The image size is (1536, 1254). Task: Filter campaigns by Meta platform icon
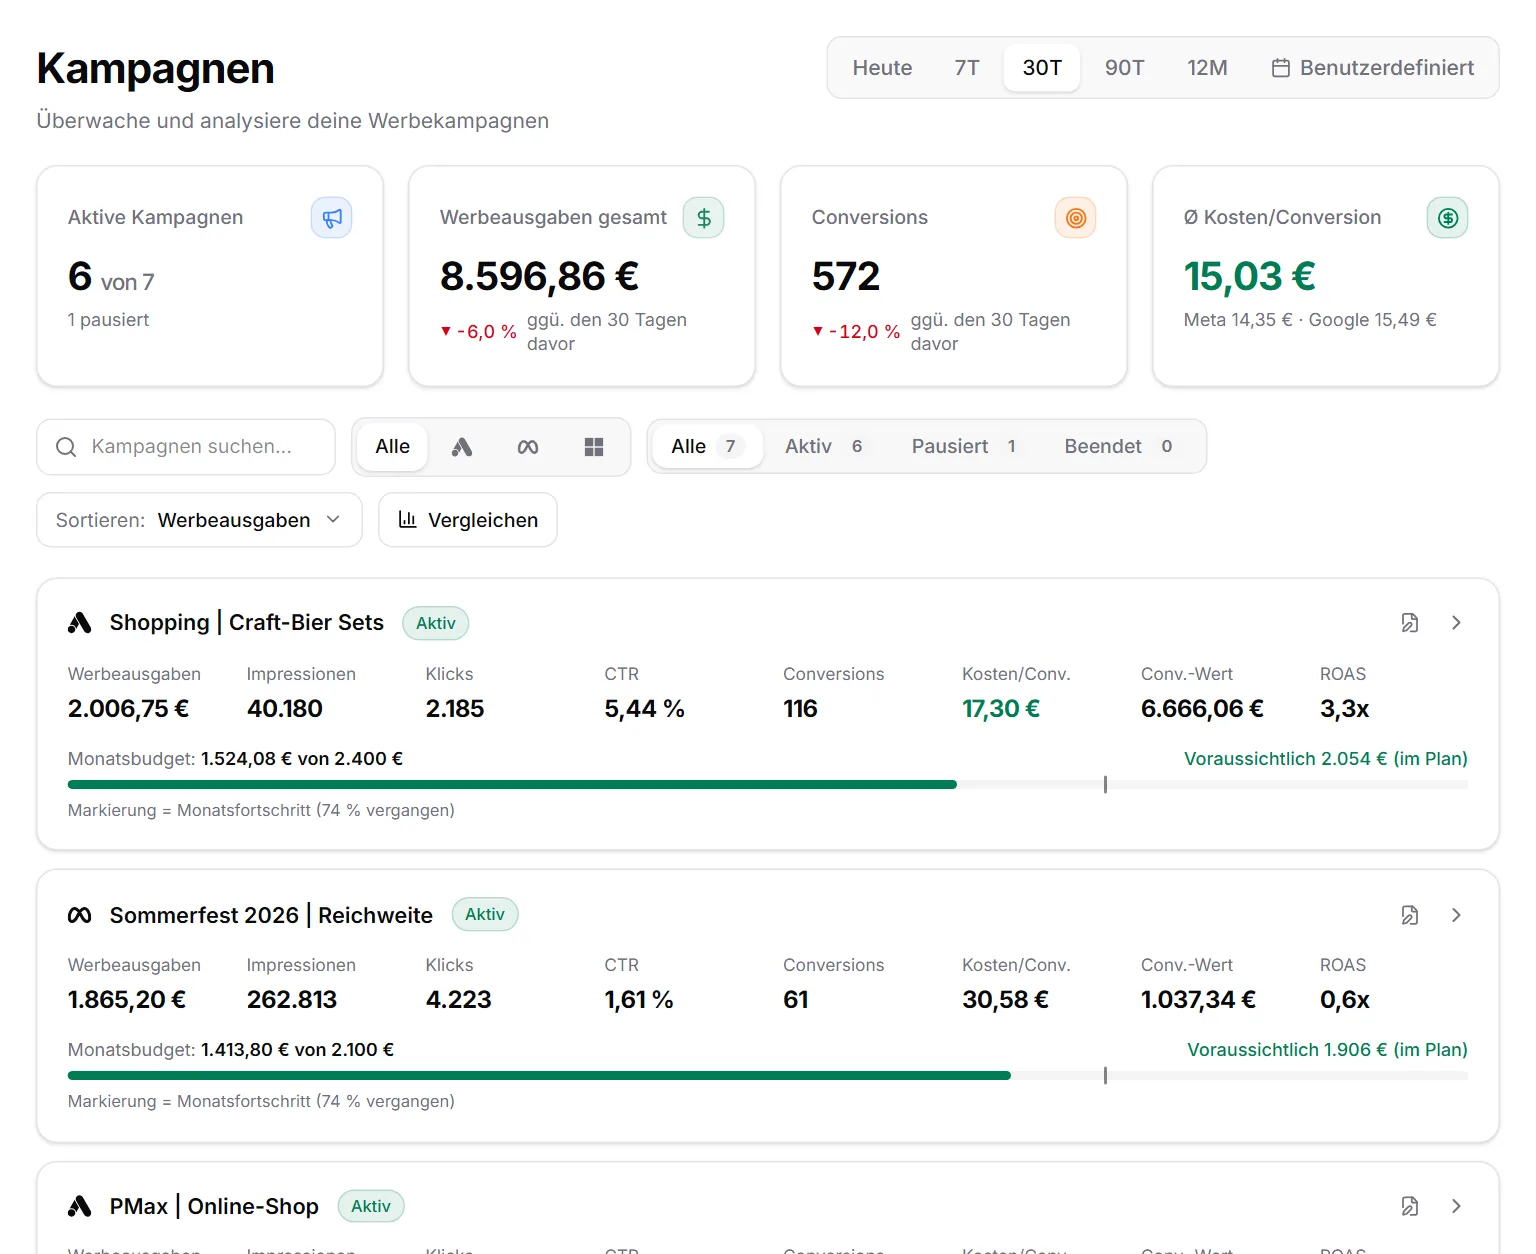pyautogui.click(x=528, y=447)
